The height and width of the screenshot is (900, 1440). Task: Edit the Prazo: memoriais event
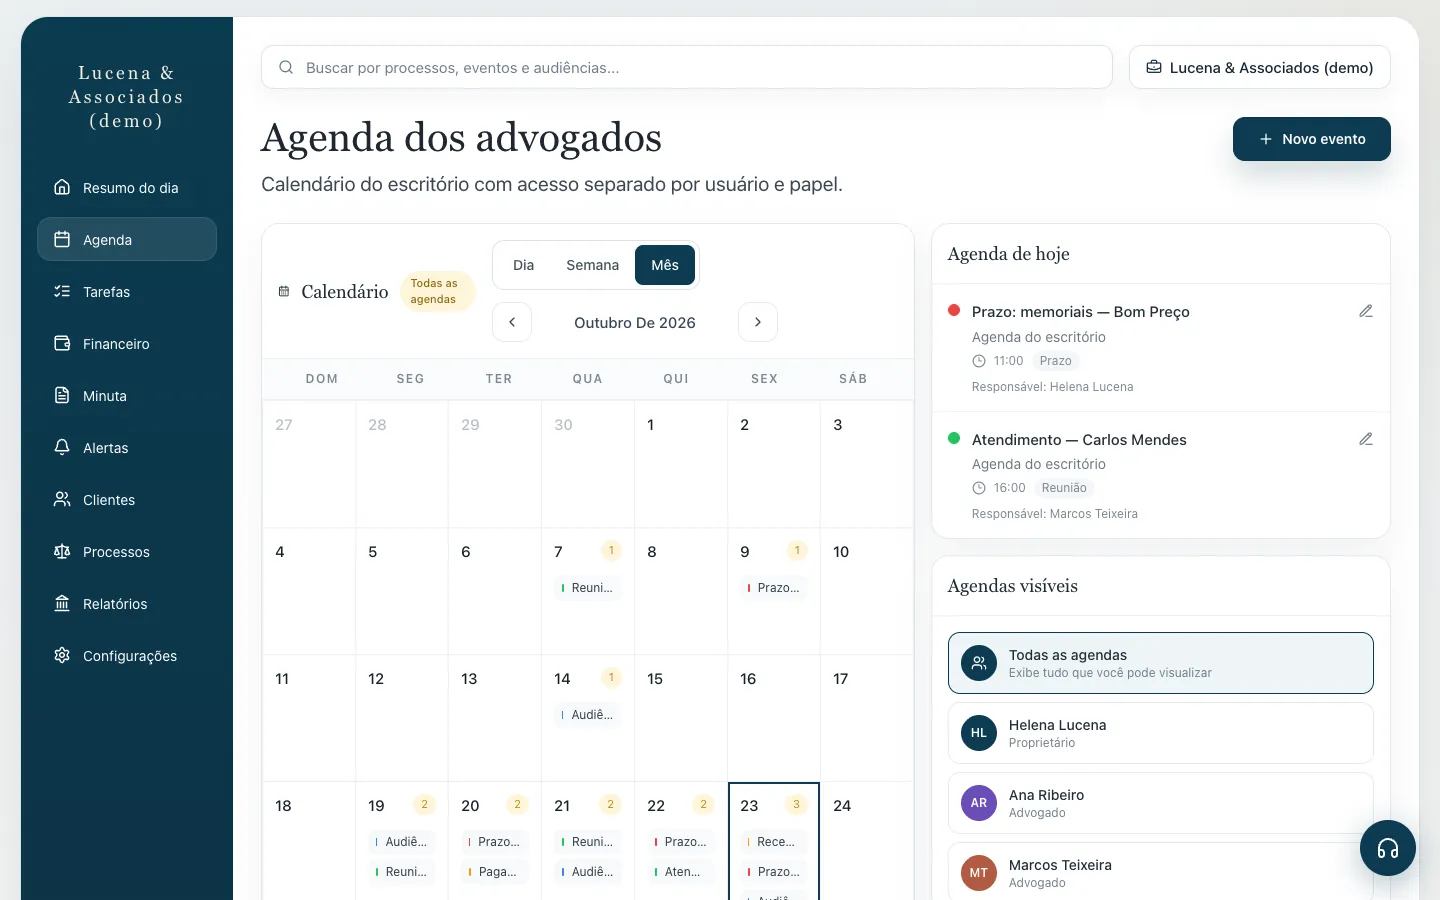click(x=1366, y=311)
